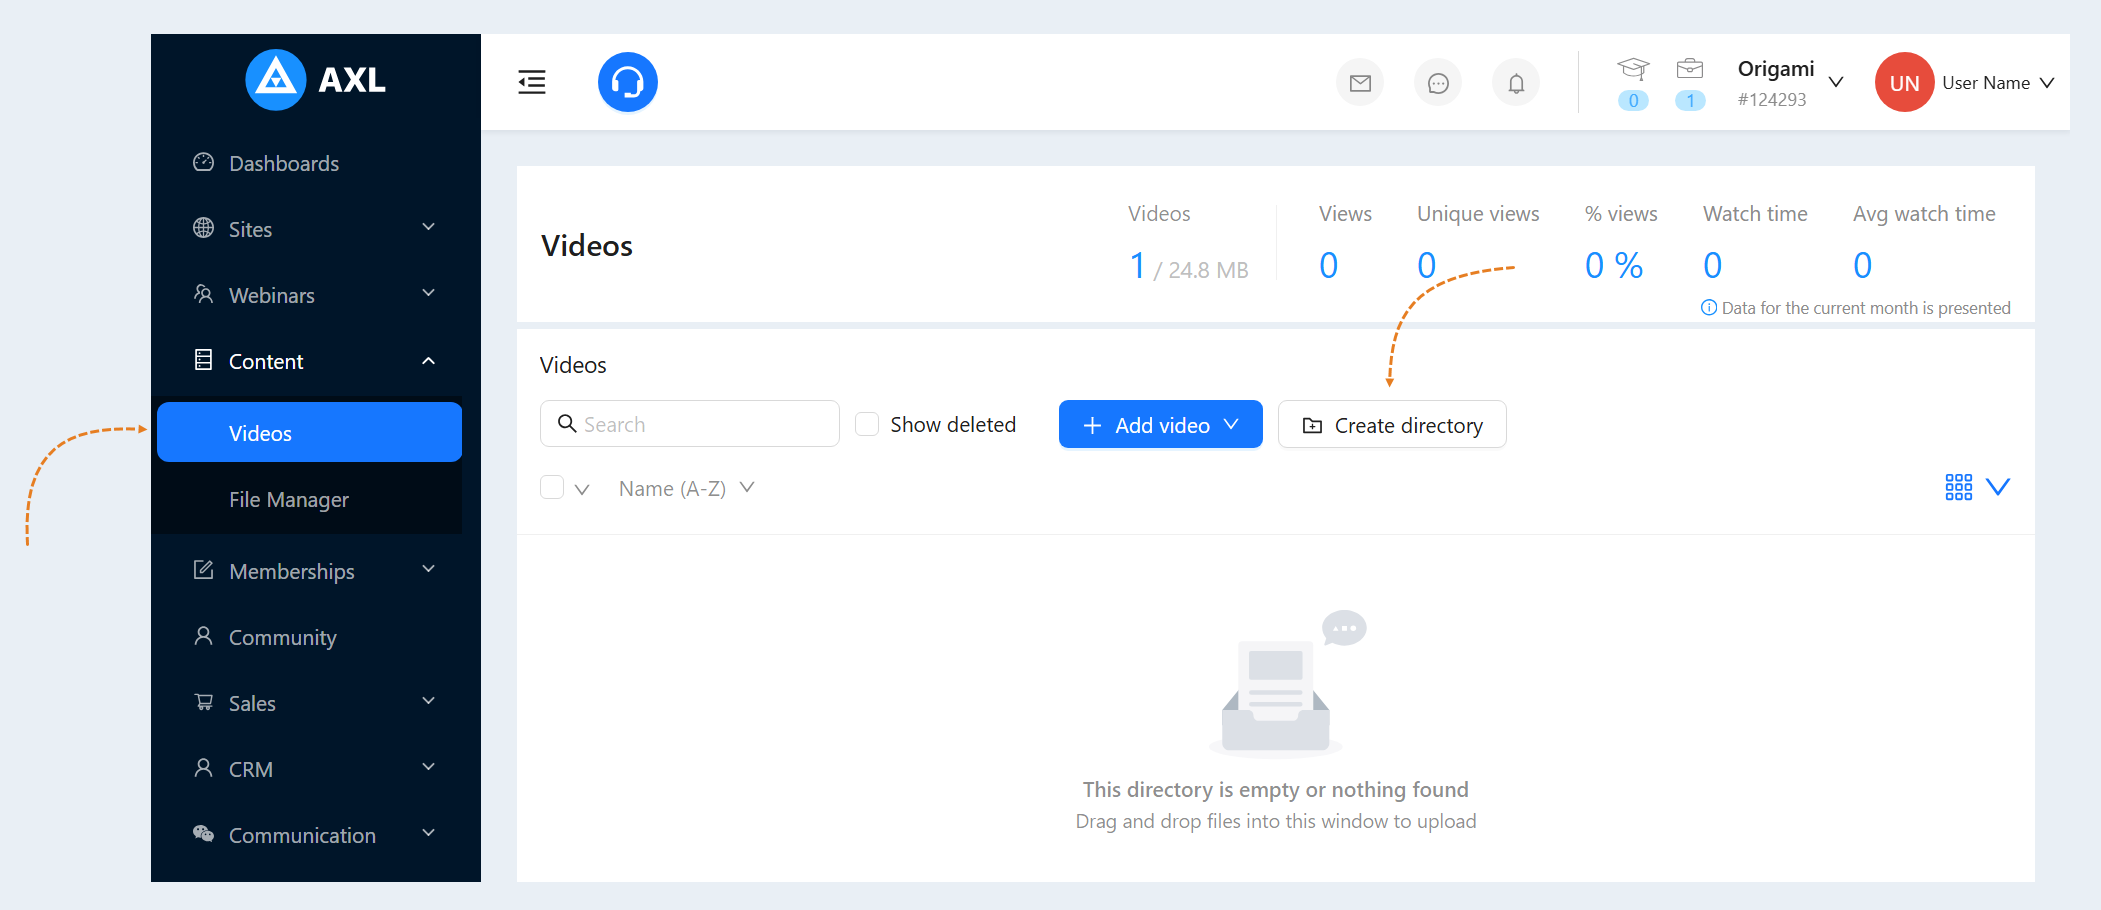The height and width of the screenshot is (910, 2101).
Task: Expand the Sales menu chevron
Action: tap(429, 702)
